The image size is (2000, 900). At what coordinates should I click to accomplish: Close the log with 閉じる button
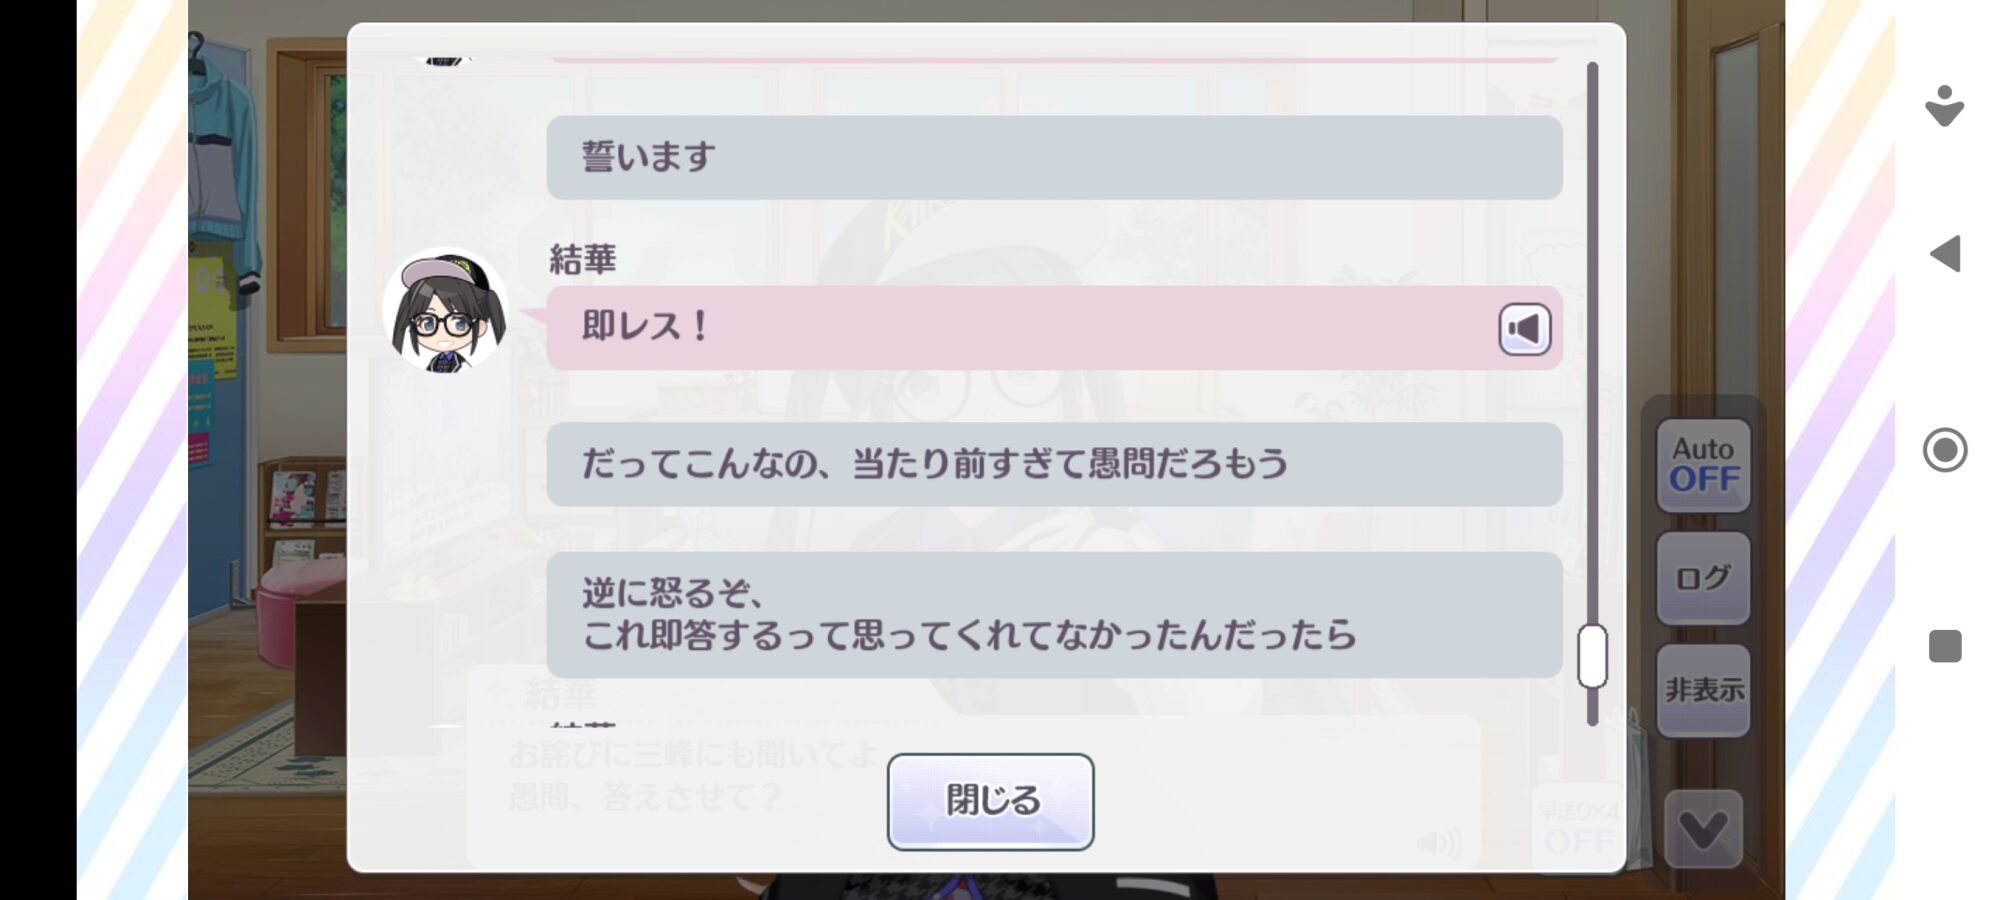(x=990, y=801)
